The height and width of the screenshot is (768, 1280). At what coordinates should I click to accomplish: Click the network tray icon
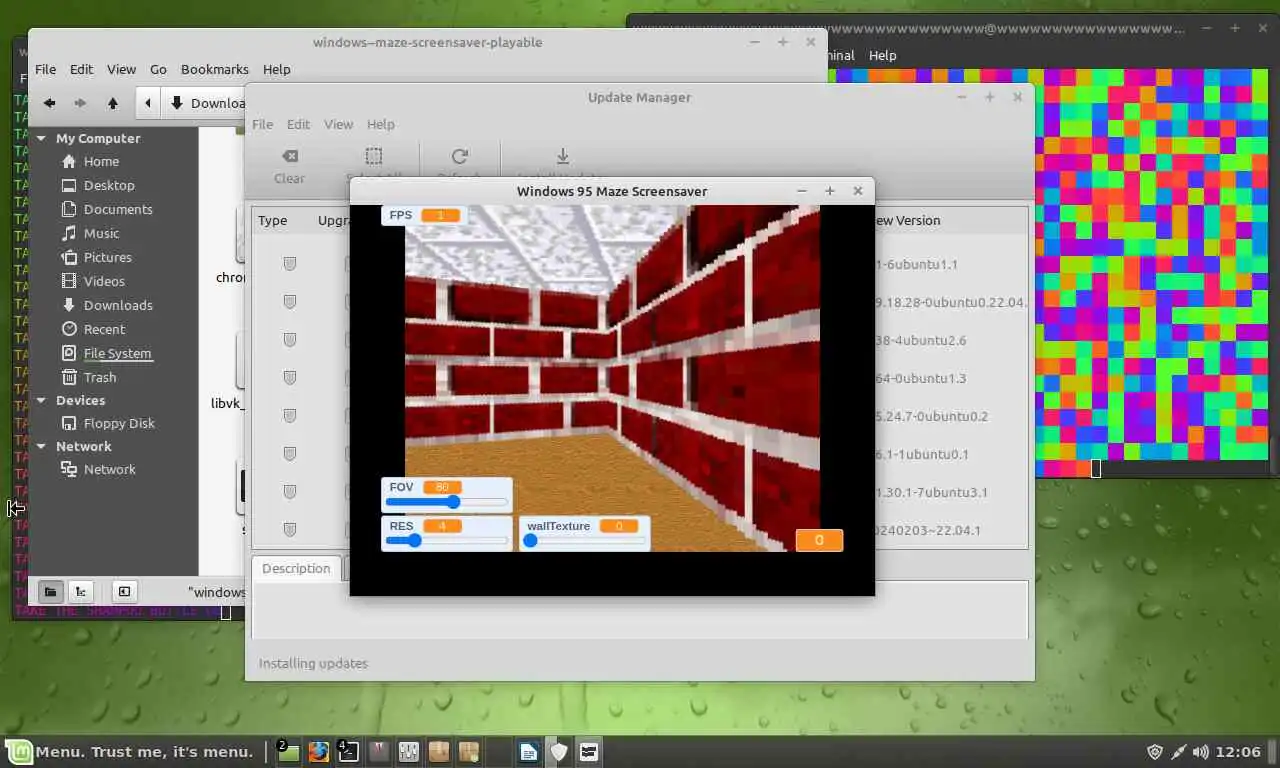point(1178,751)
